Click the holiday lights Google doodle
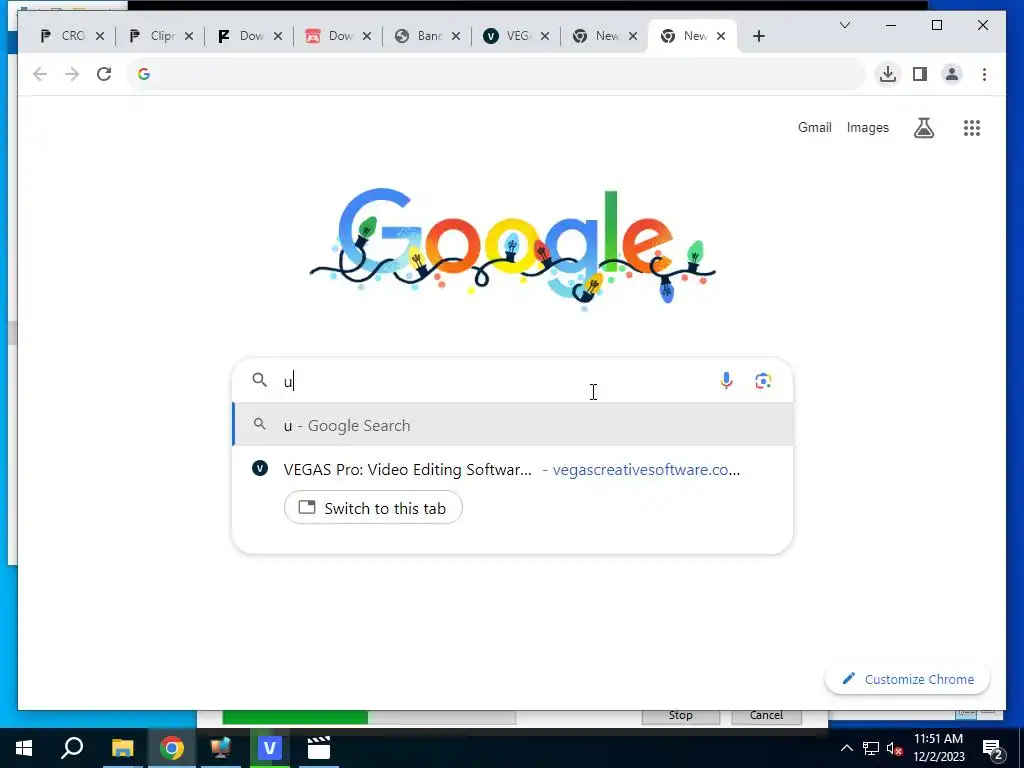Image resolution: width=1024 pixels, height=768 pixels. pyautogui.click(x=513, y=249)
